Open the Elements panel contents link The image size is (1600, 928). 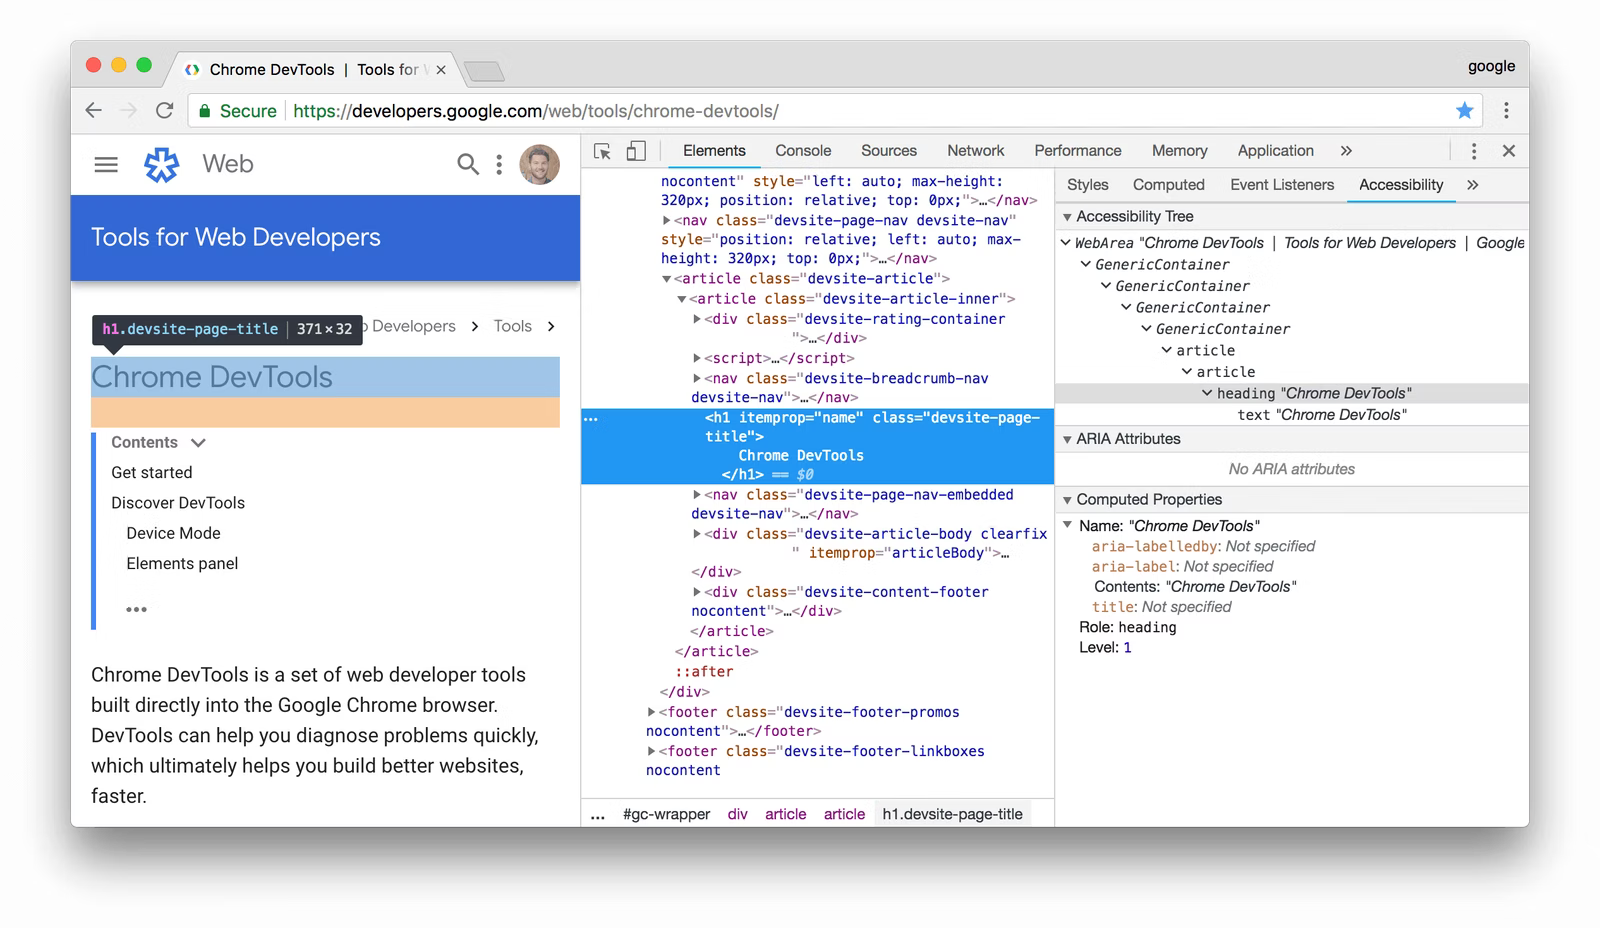[182, 564]
